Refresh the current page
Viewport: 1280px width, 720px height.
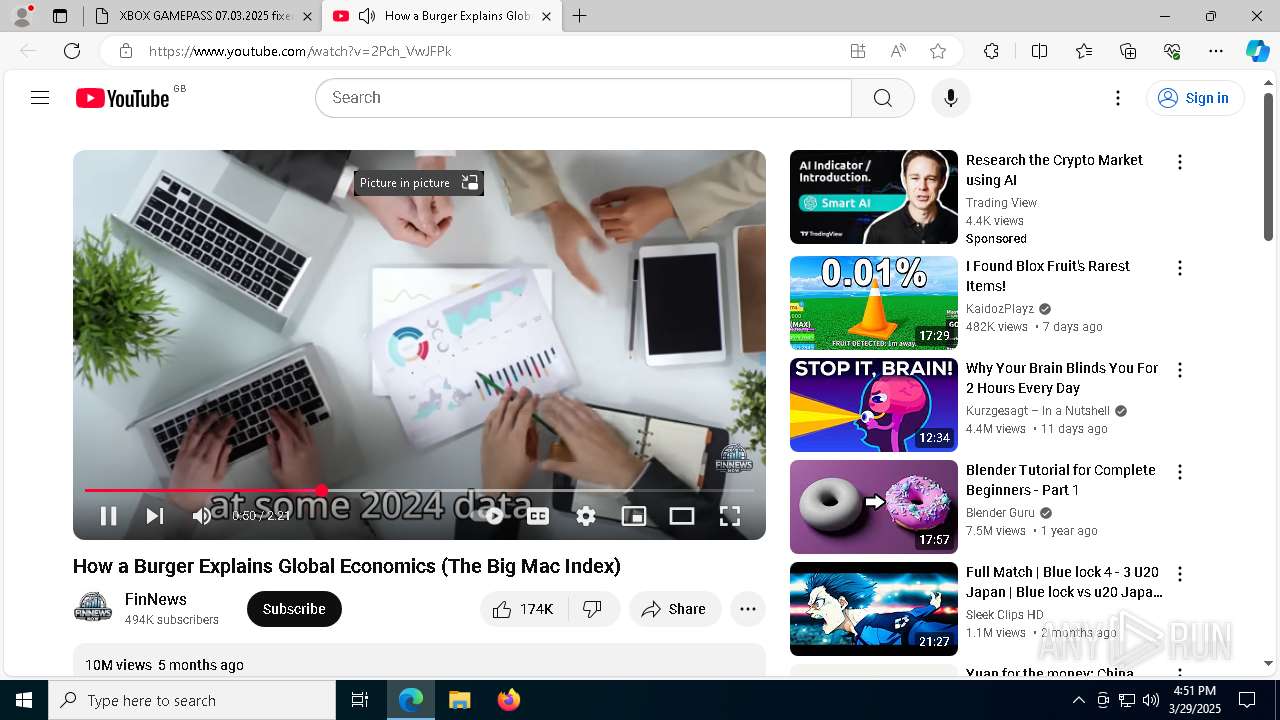tap(72, 51)
